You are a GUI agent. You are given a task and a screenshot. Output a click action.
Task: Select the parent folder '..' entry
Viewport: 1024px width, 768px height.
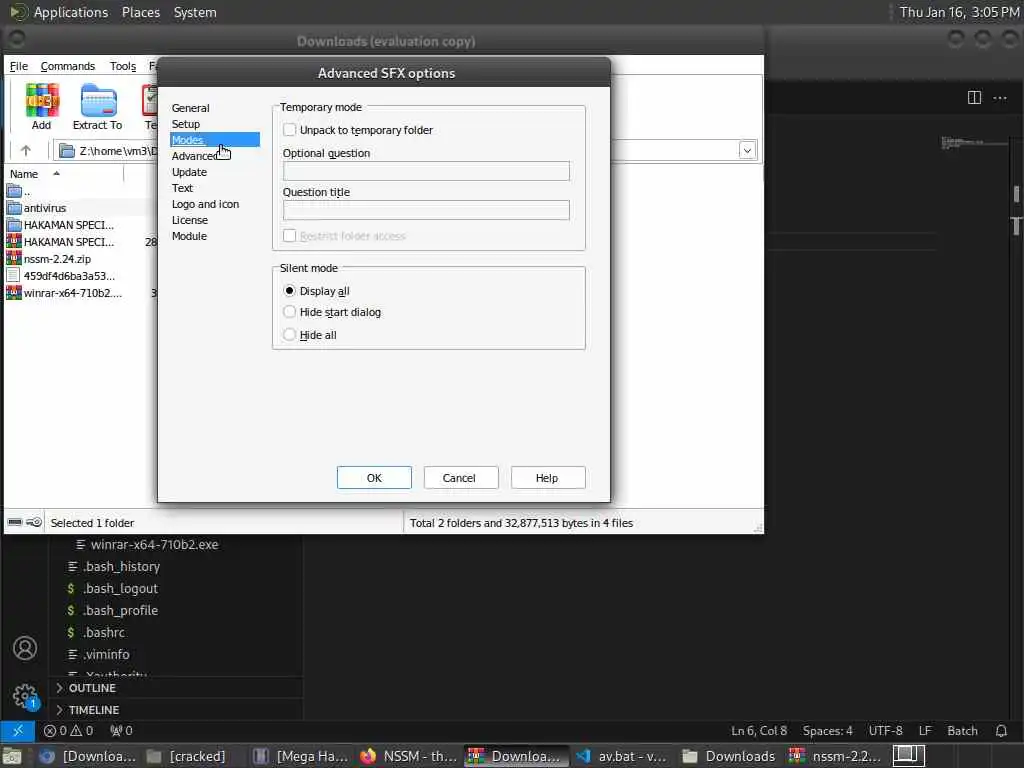[x=18, y=191]
